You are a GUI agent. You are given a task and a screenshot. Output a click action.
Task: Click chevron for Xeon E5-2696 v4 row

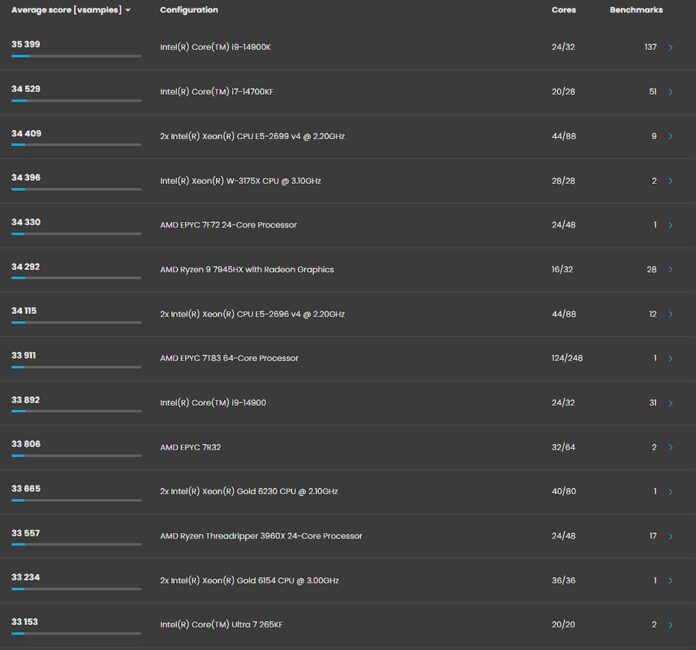point(670,314)
